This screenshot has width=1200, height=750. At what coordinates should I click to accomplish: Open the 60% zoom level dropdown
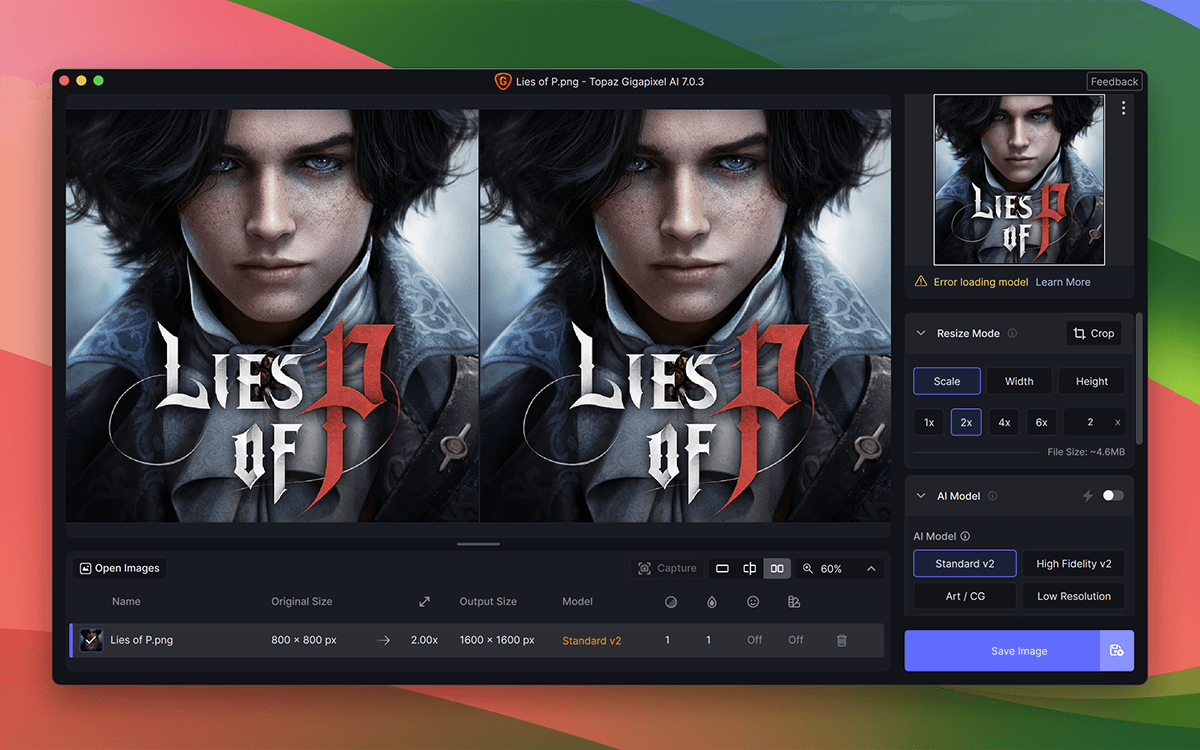(x=841, y=568)
